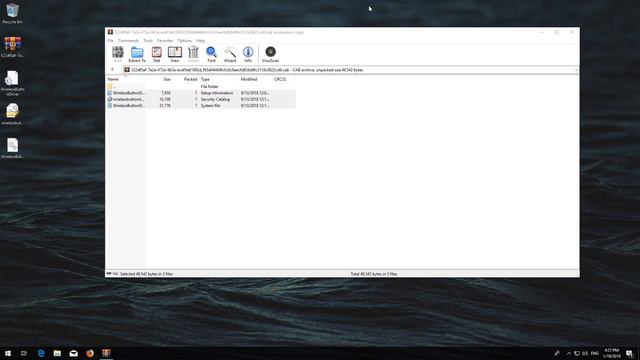Open the Commands menu
This screenshot has width=640, height=360.
tap(128, 40)
